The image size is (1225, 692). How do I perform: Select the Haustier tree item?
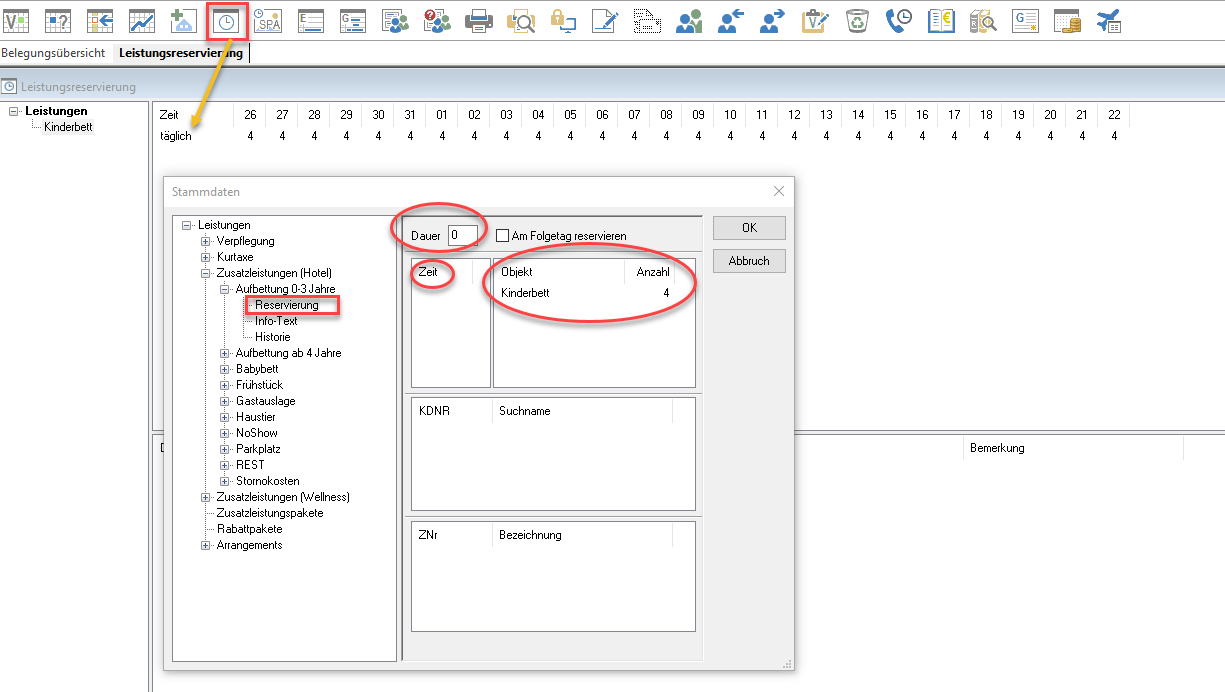pos(255,417)
